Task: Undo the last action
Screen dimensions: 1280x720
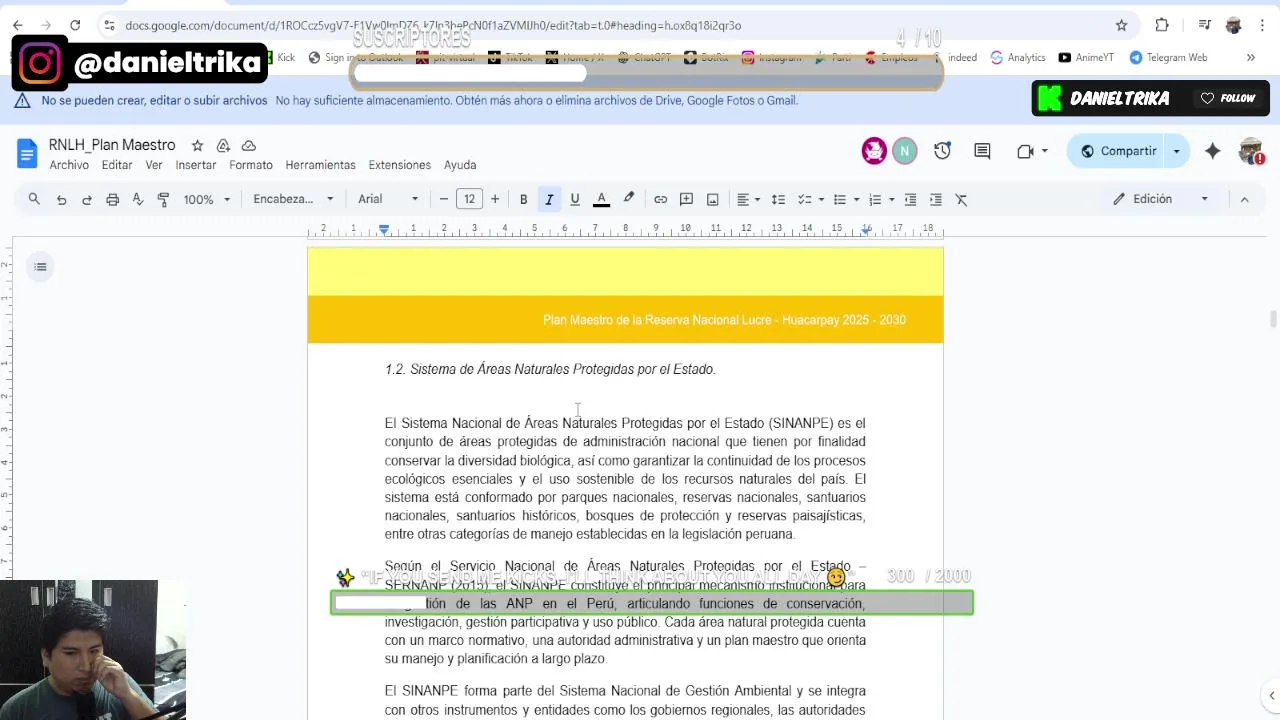Action: [x=61, y=199]
